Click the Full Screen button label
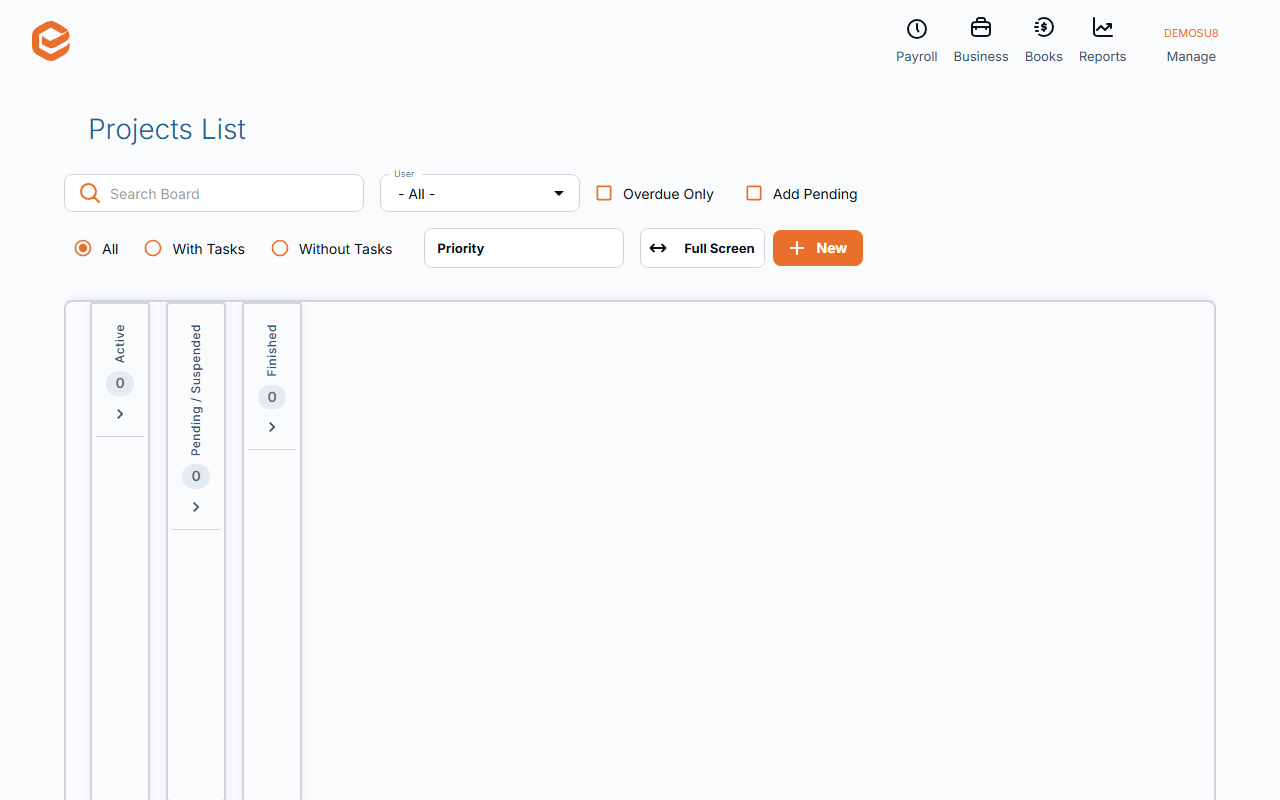This screenshot has height=800, width=1280. pos(719,248)
